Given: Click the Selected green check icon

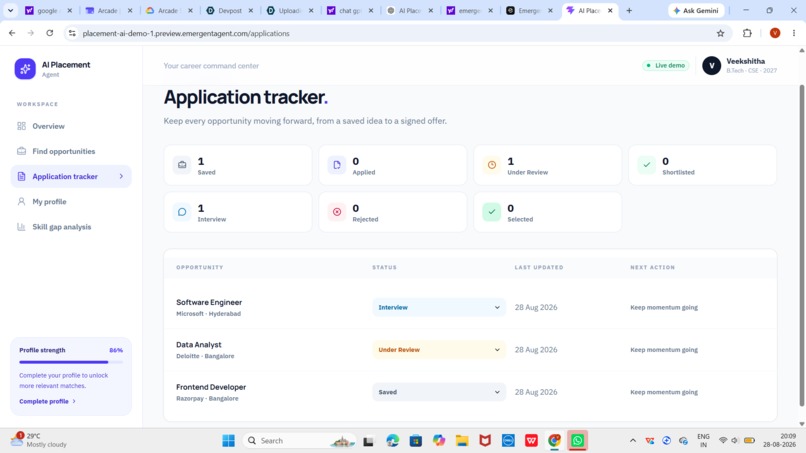Looking at the screenshot, I should pos(492,212).
